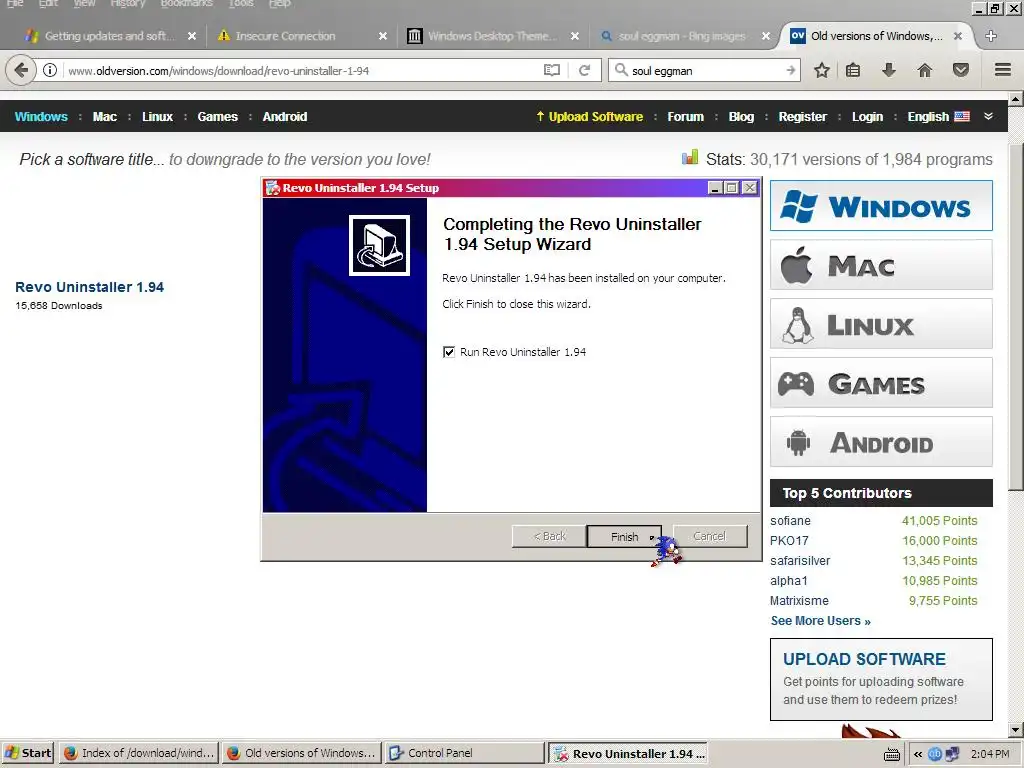Click See More Users link
The height and width of the screenshot is (768, 1024).
pos(820,620)
